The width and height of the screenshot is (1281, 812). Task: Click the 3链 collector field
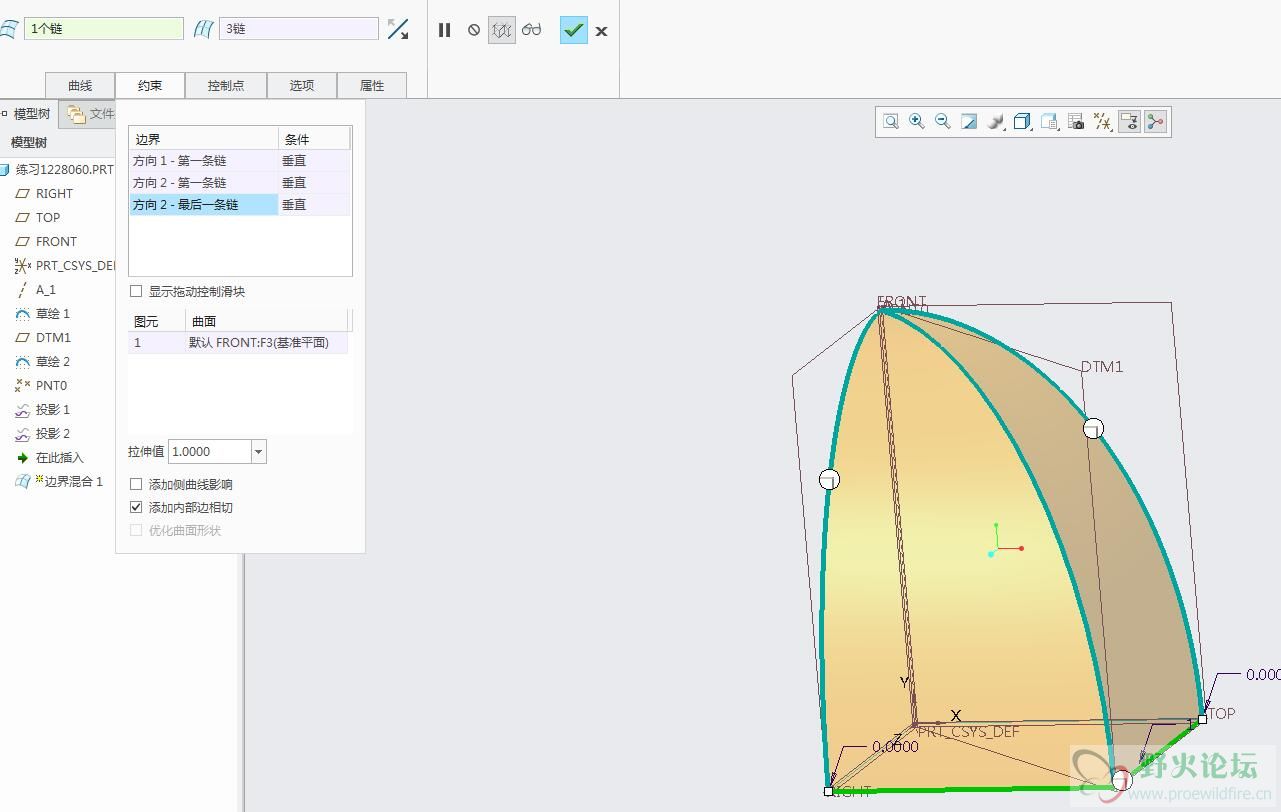click(299, 29)
